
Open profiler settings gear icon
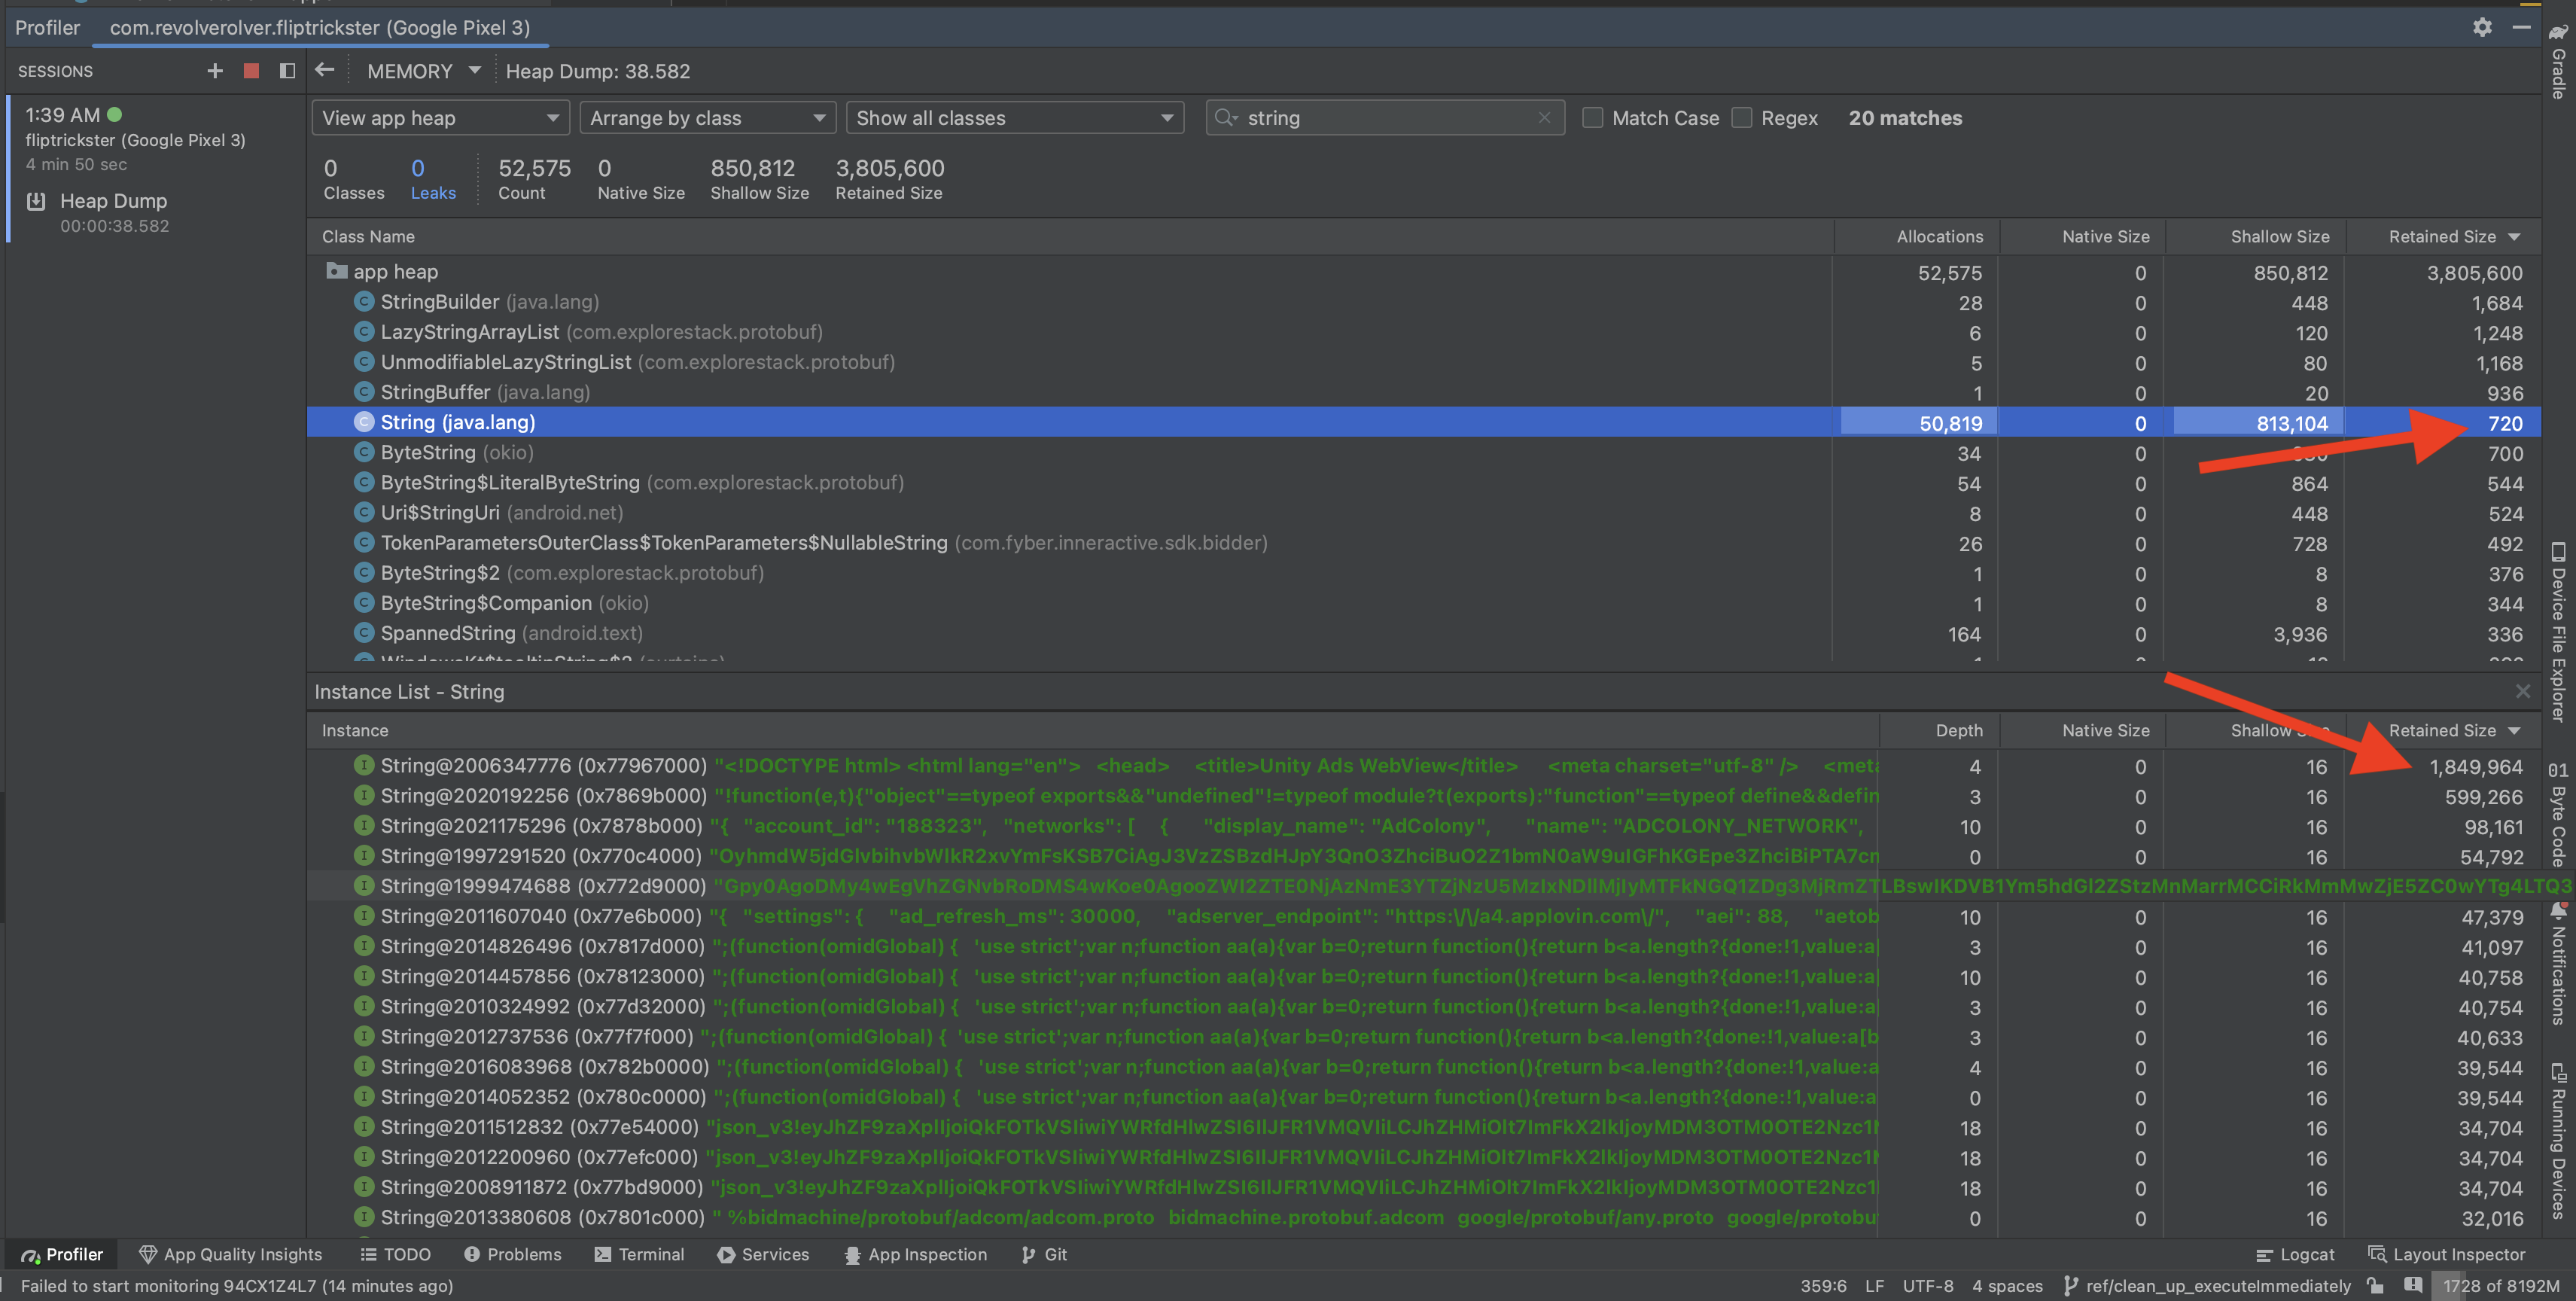(x=2481, y=27)
